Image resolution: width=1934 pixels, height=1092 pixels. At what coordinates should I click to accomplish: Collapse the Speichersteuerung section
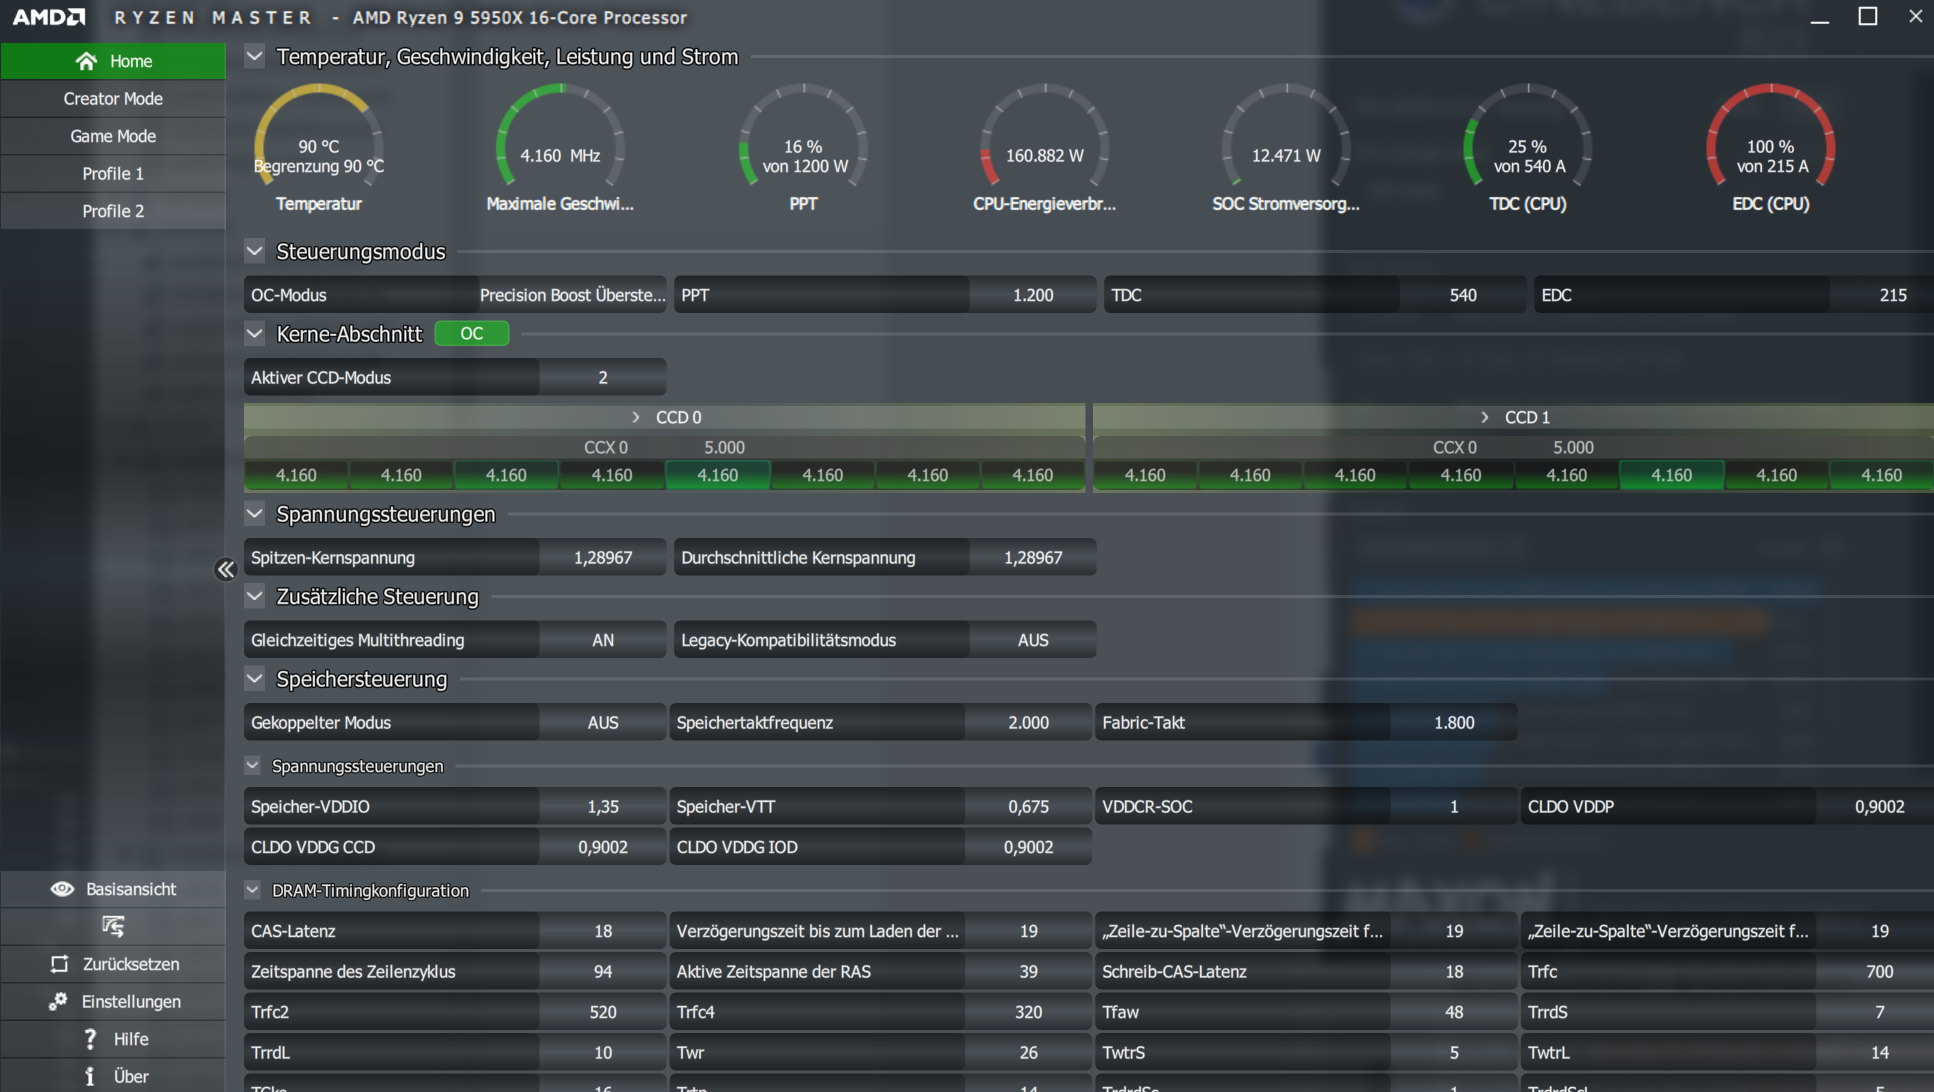coord(255,679)
